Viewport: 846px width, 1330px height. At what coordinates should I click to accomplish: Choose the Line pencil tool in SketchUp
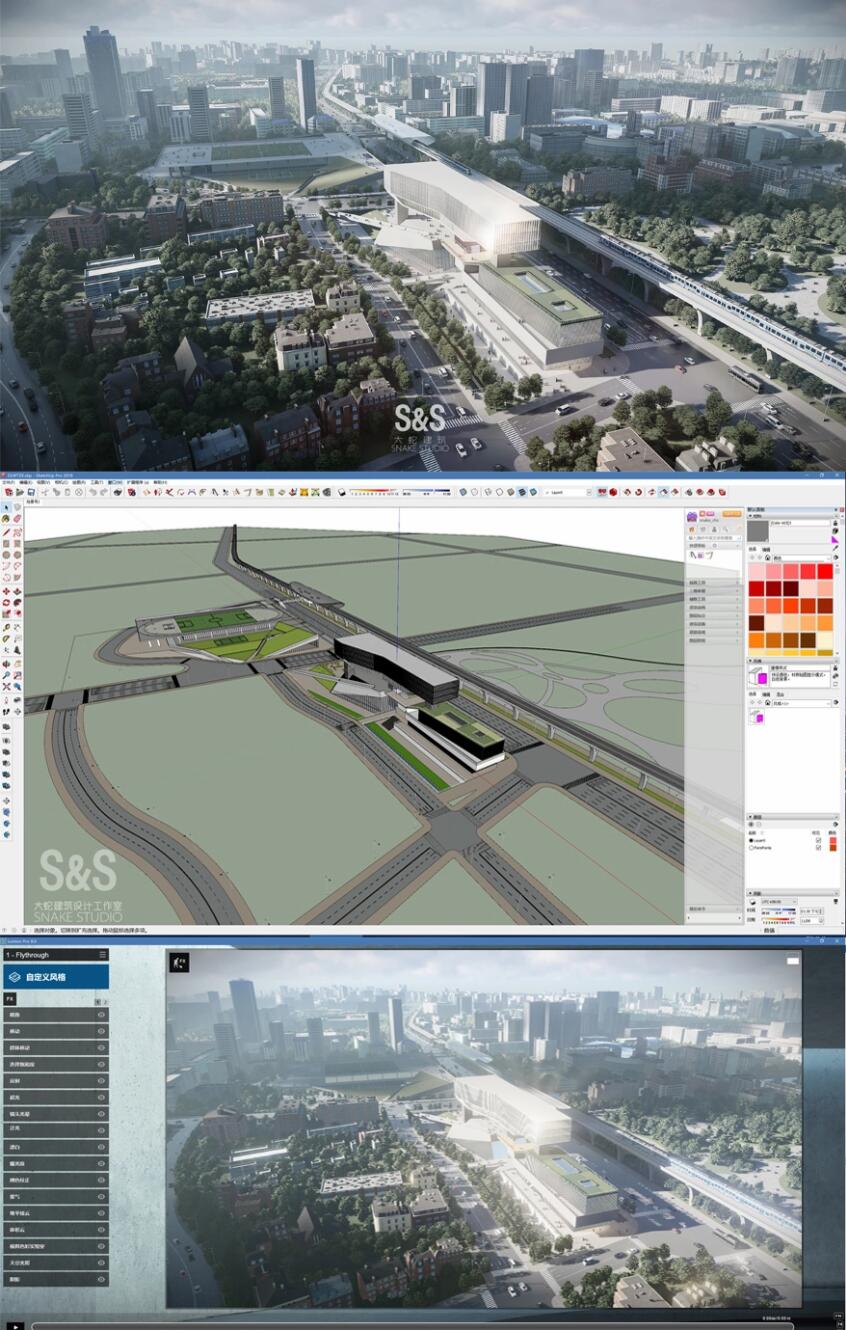point(6,531)
